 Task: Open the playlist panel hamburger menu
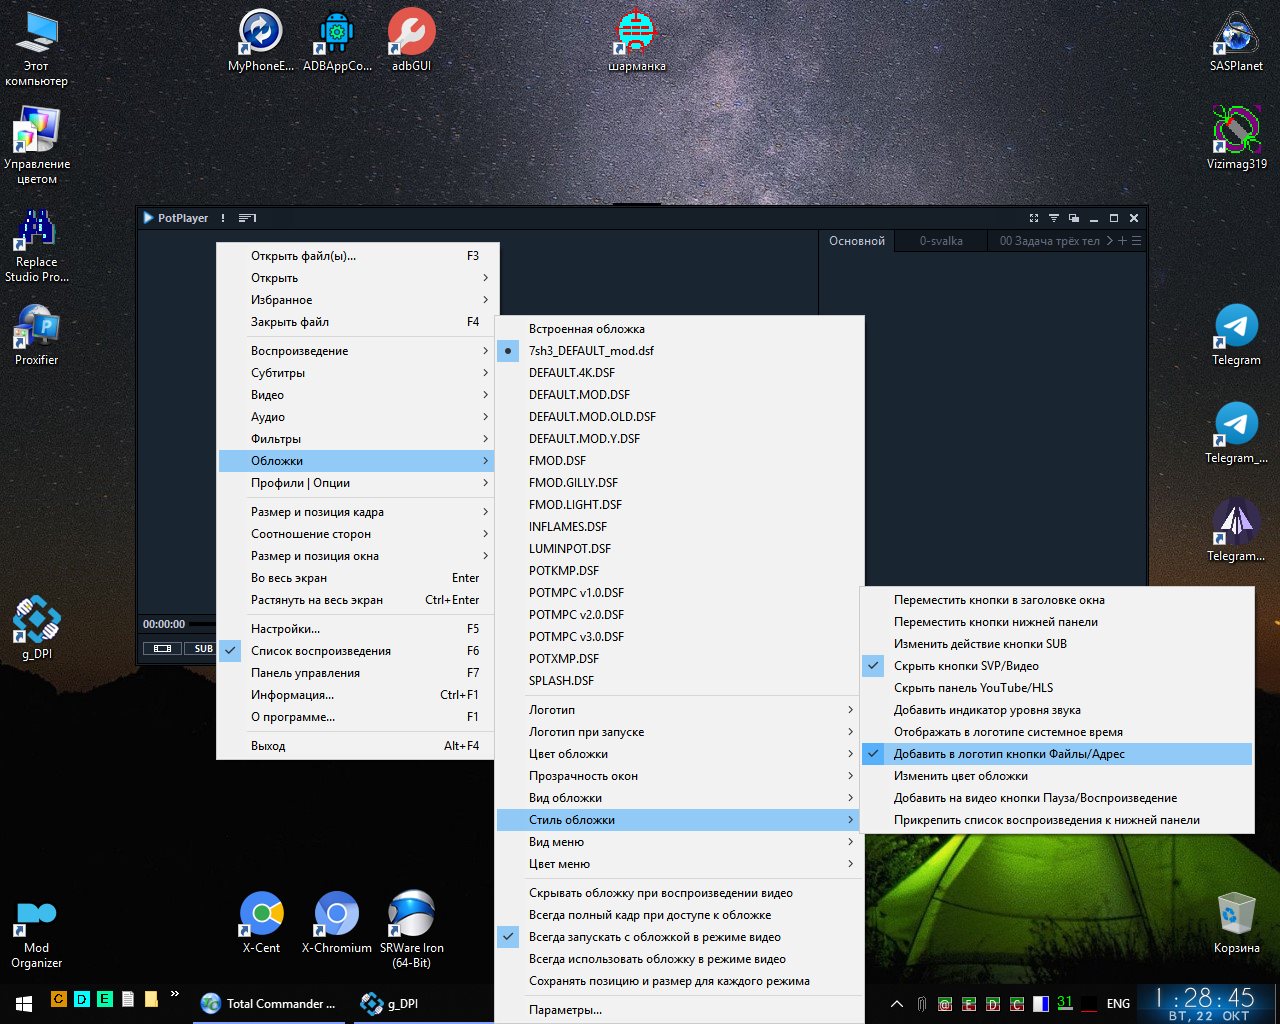pos(1137,241)
